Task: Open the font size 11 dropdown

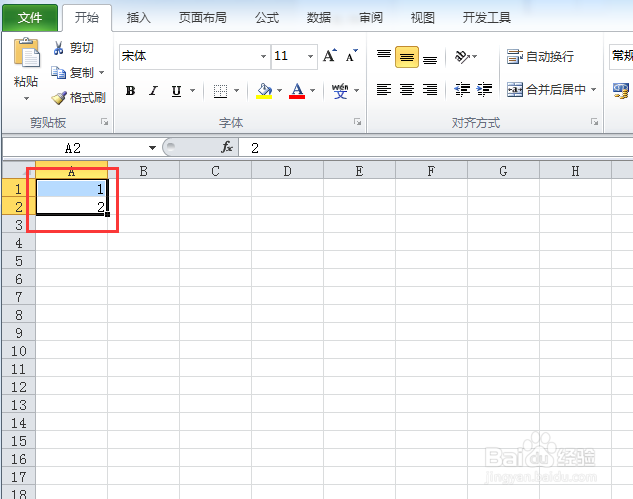Action: coord(310,56)
